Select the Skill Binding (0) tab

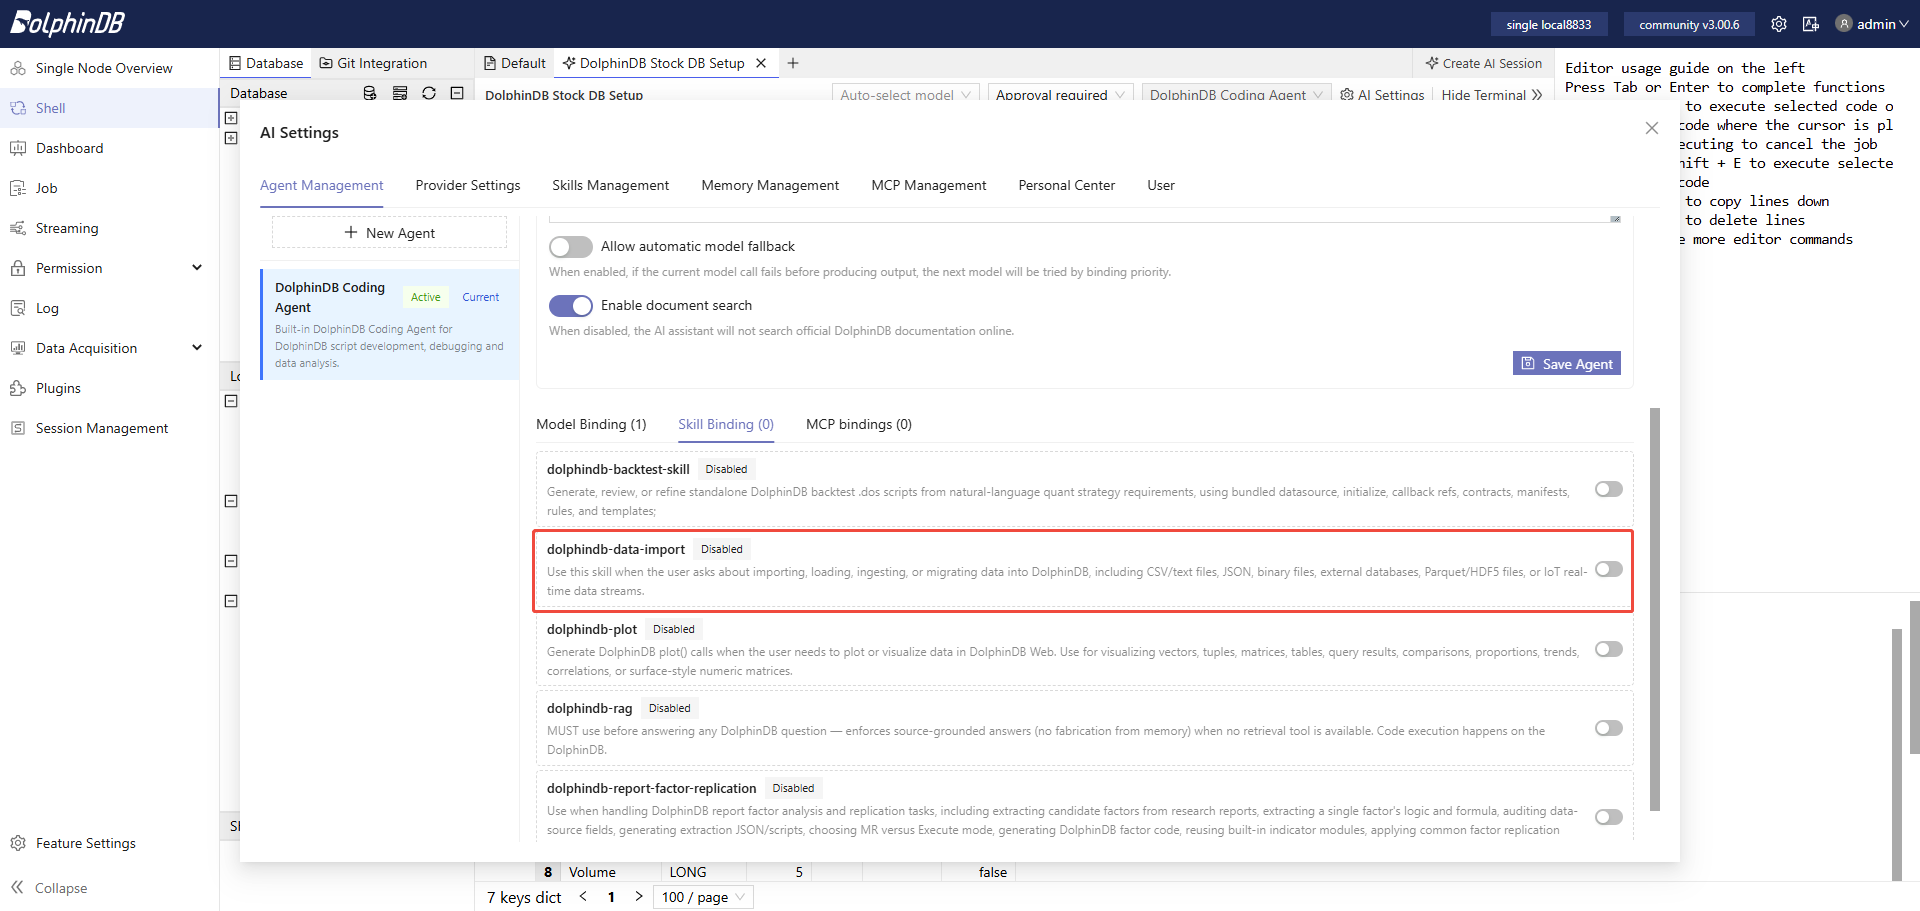pyautogui.click(x=726, y=424)
